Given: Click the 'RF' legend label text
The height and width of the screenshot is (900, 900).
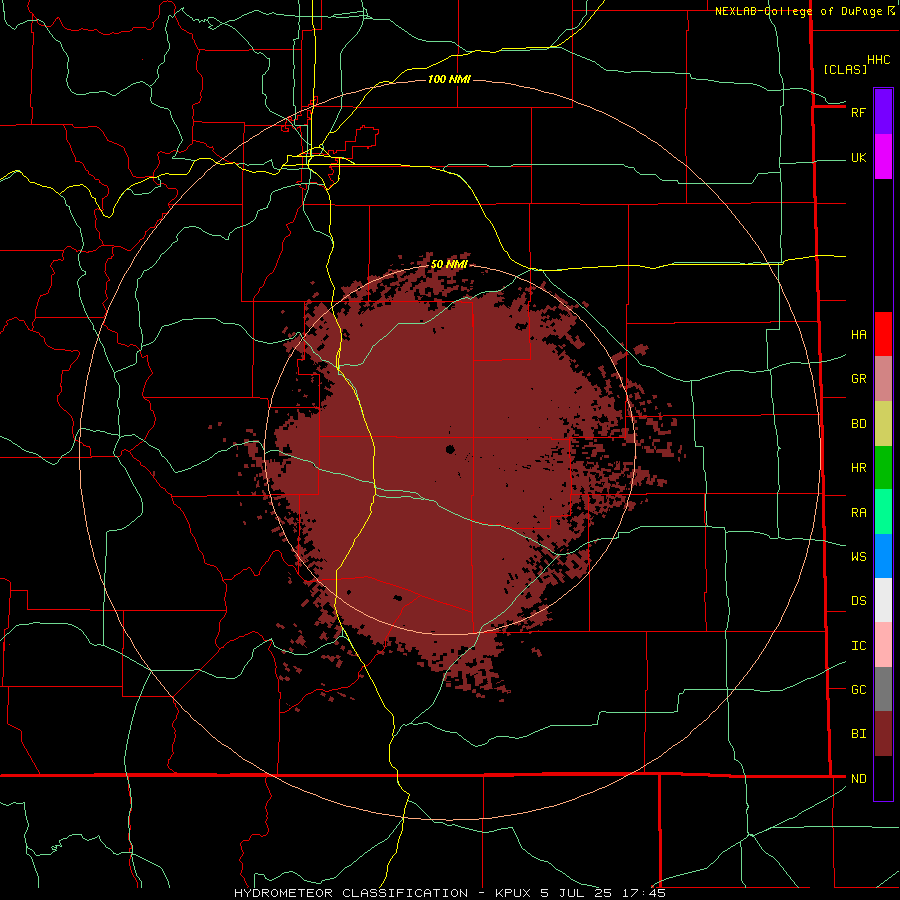Looking at the screenshot, I should click(x=858, y=112).
